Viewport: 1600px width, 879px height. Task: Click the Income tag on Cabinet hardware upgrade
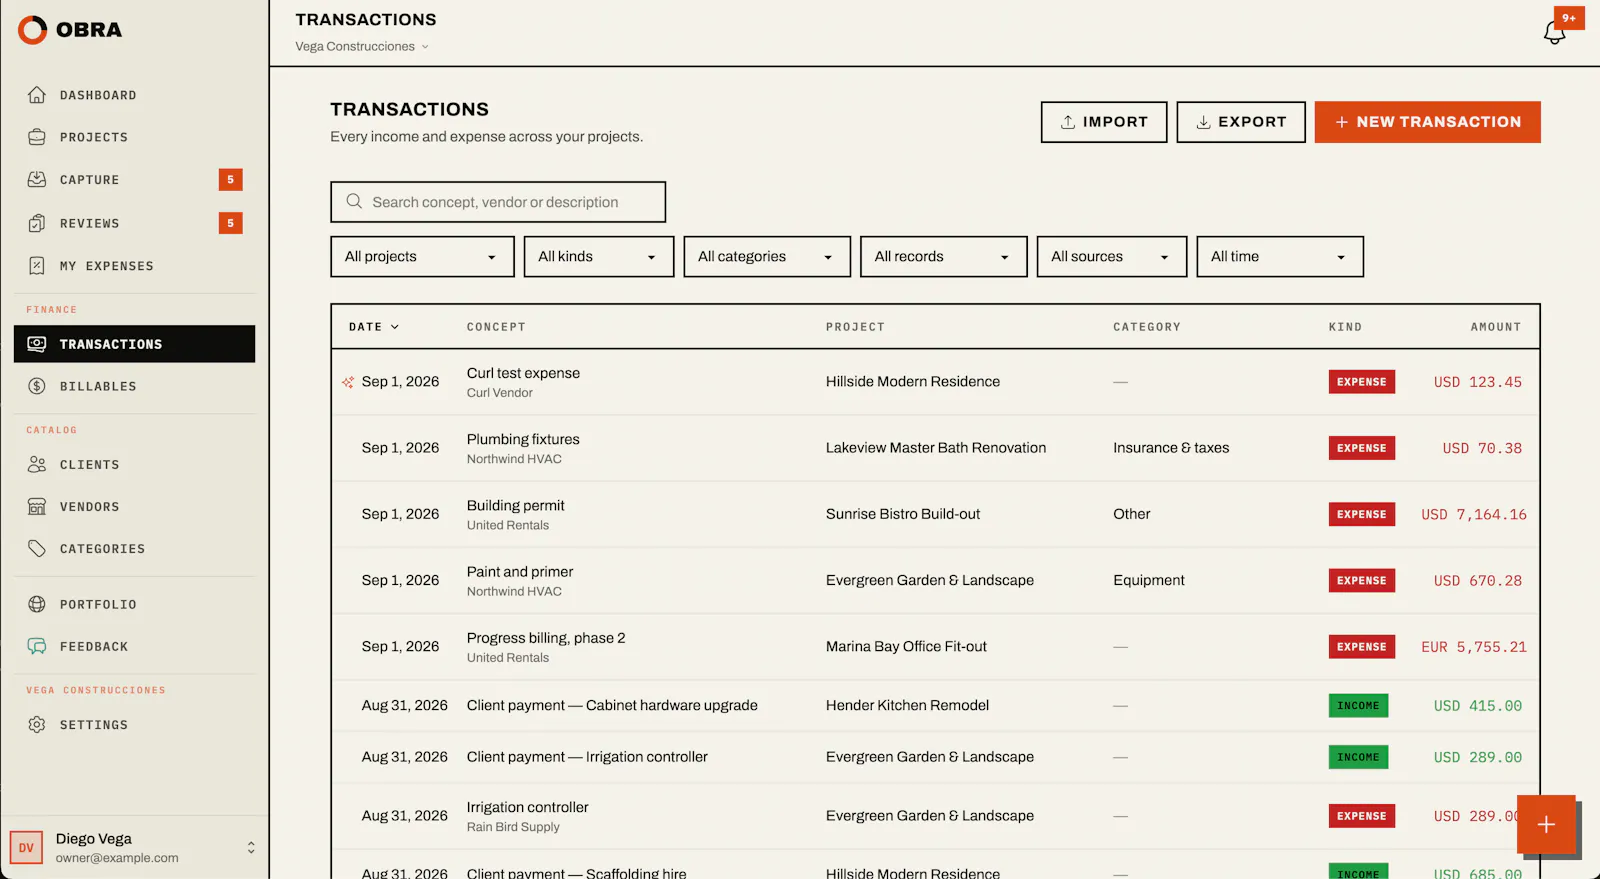[x=1358, y=706]
